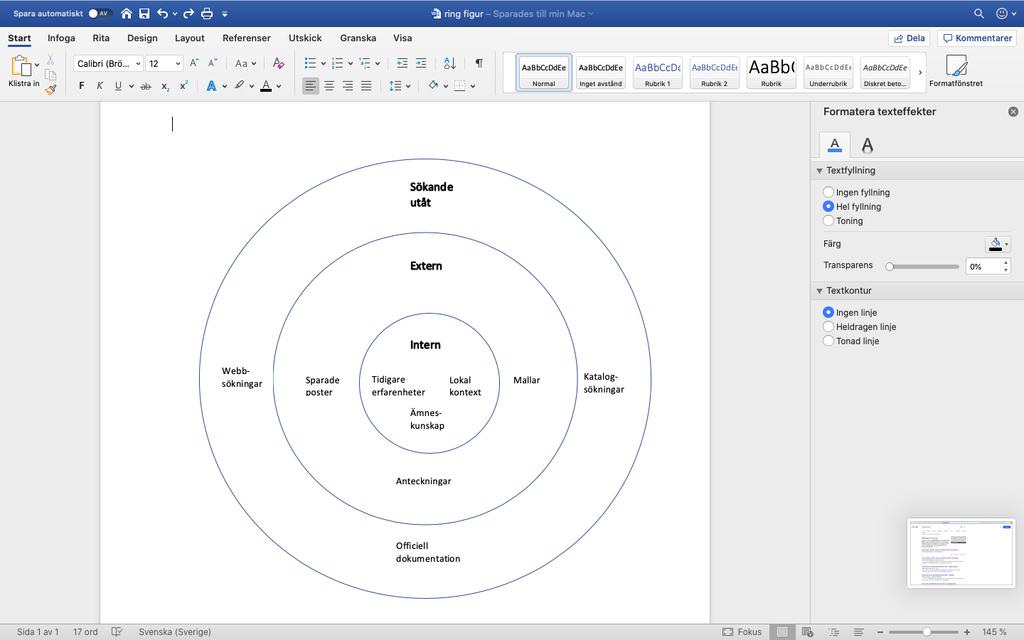Print the document using the printer icon
Viewport: 1024px width, 640px height.
pos(207,13)
